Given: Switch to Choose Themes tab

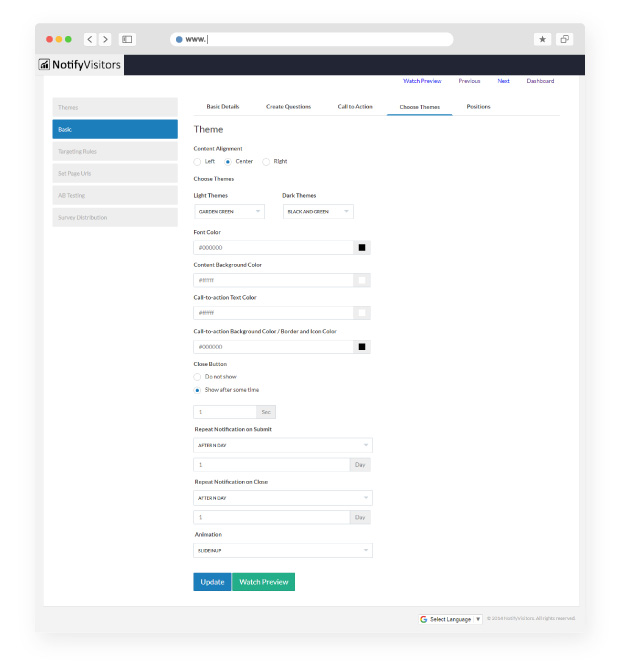Looking at the screenshot, I should click(420, 107).
